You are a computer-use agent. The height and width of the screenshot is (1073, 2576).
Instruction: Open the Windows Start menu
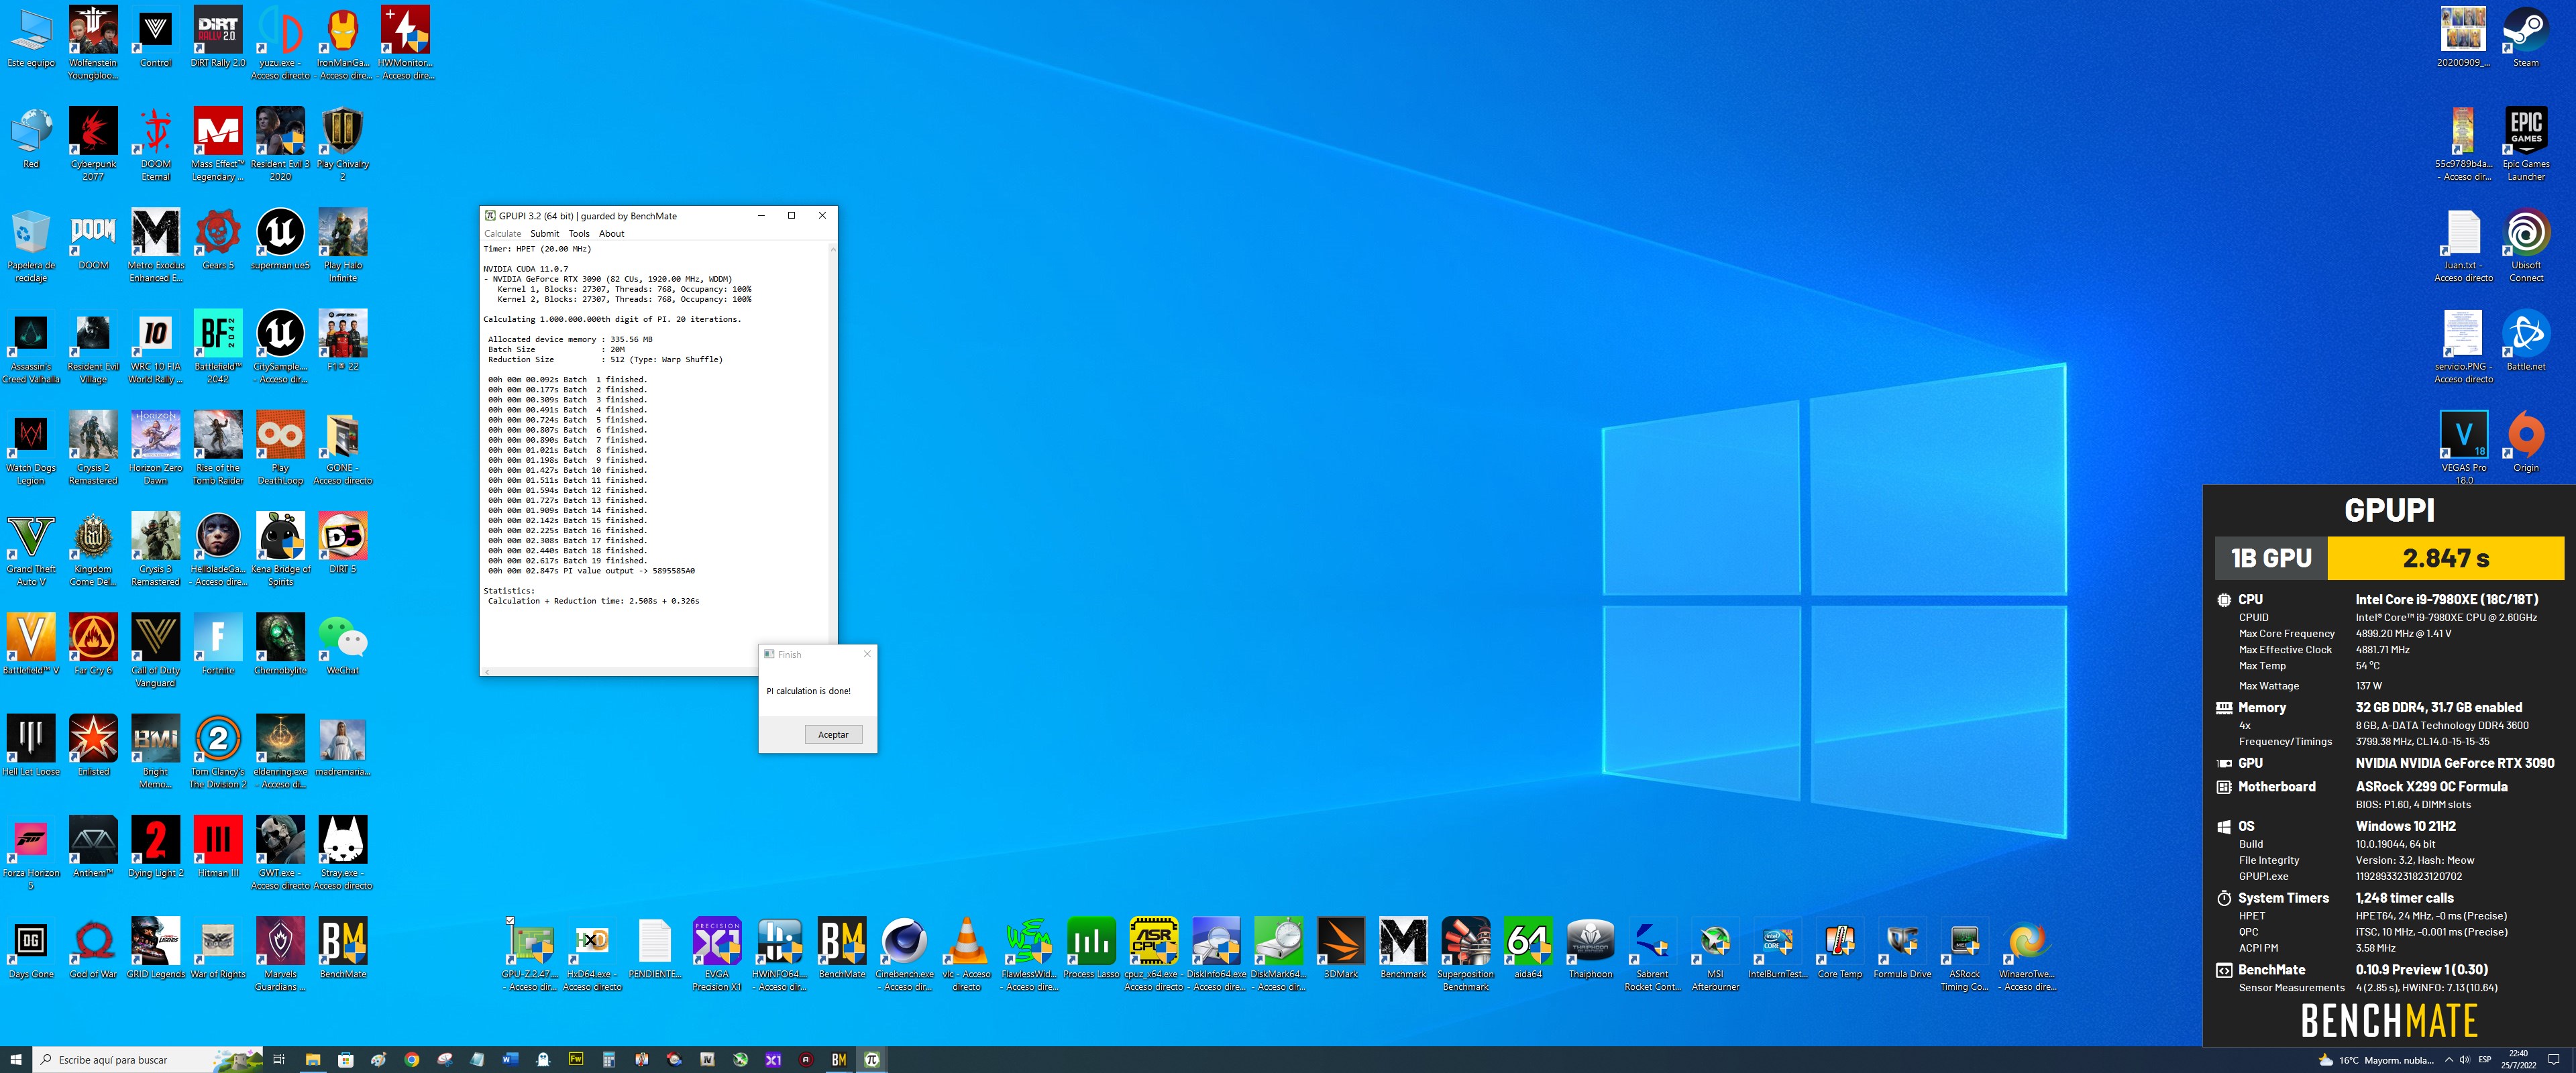point(16,1060)
